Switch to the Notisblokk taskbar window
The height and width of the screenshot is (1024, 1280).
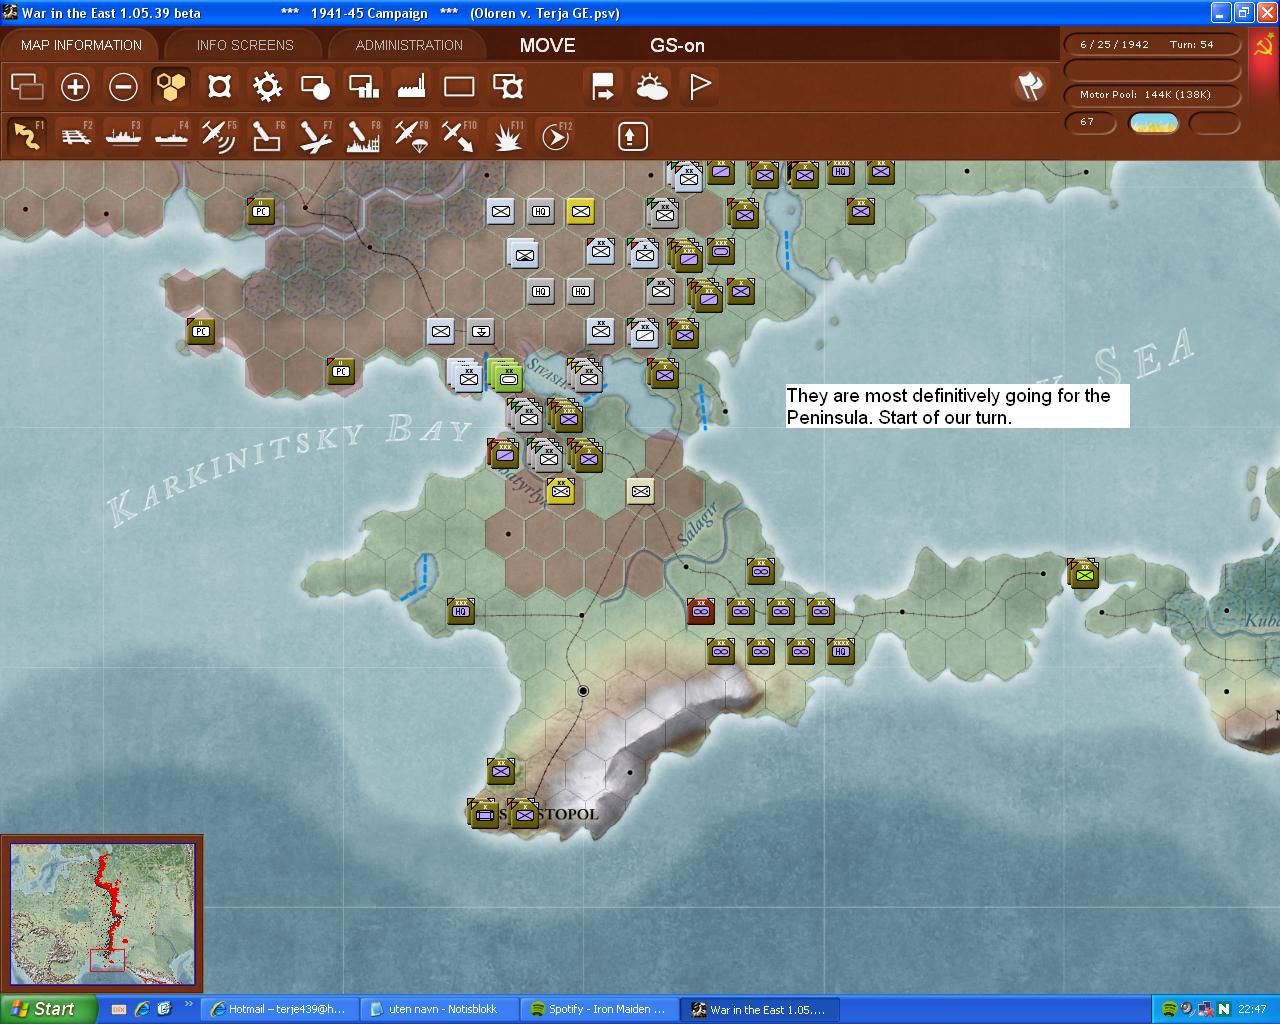439,1009
